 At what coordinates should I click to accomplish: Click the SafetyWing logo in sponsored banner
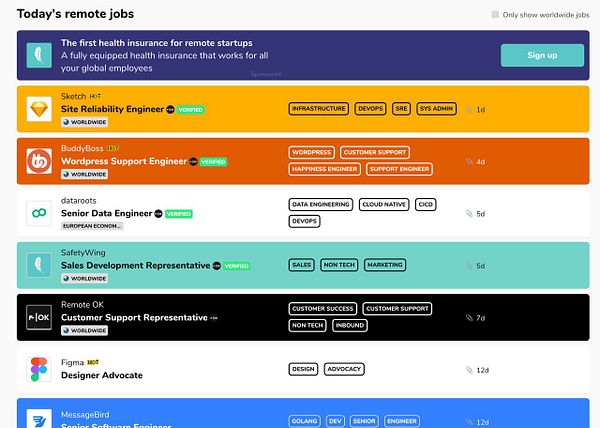(x=38, y=56)
